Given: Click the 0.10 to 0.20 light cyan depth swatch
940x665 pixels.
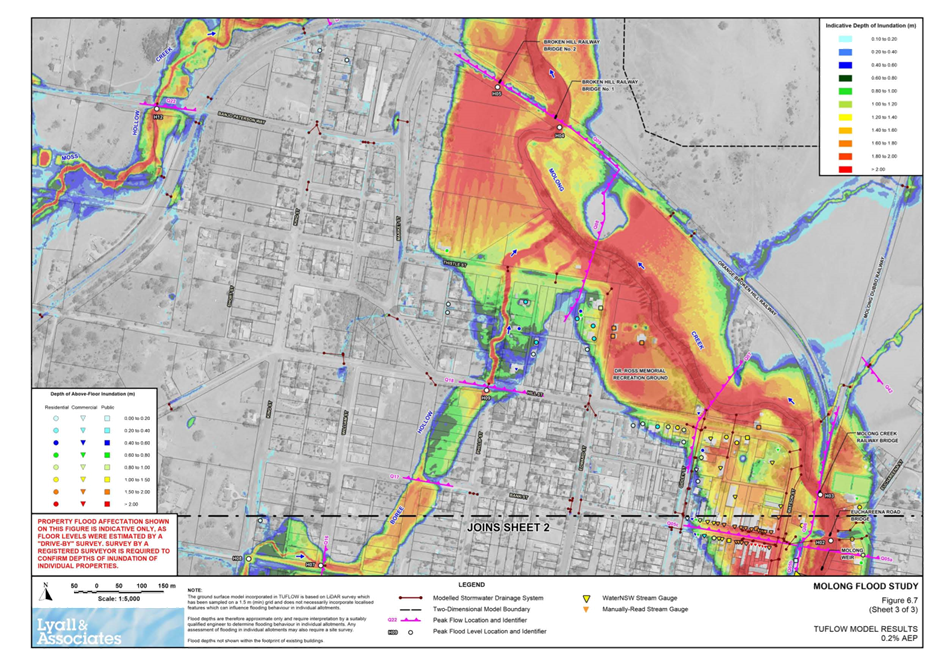Looking at the screenshot, I should [845, 39].
